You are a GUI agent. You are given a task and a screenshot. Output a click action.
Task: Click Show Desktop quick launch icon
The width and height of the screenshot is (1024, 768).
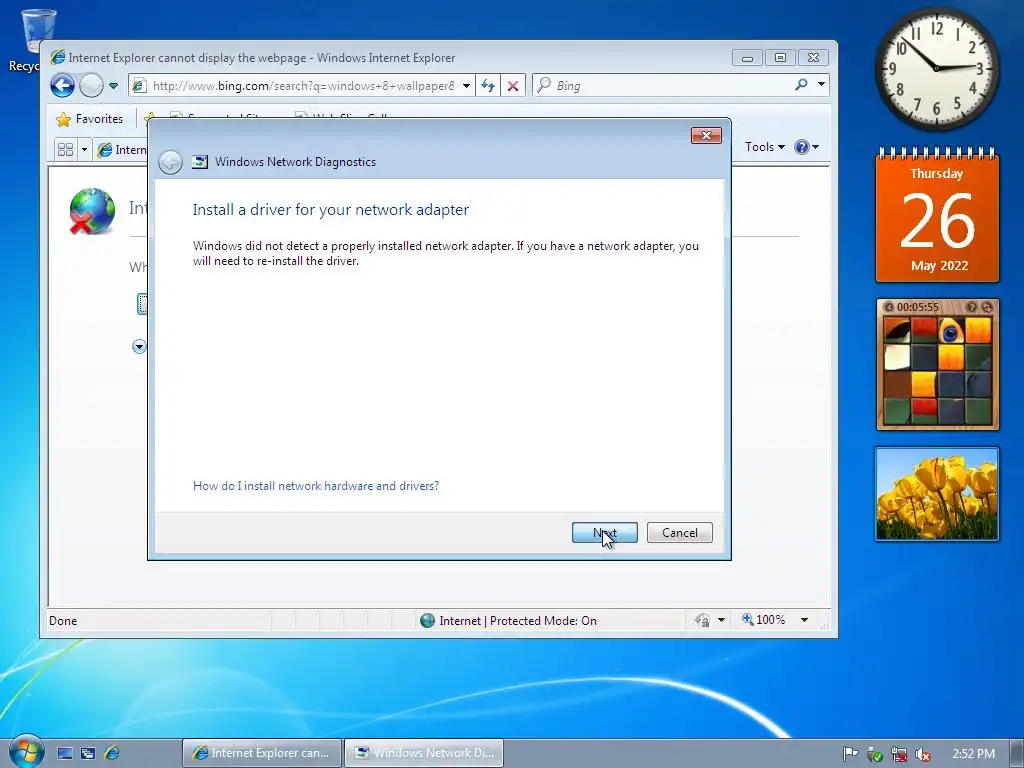(x=65, y=753)
